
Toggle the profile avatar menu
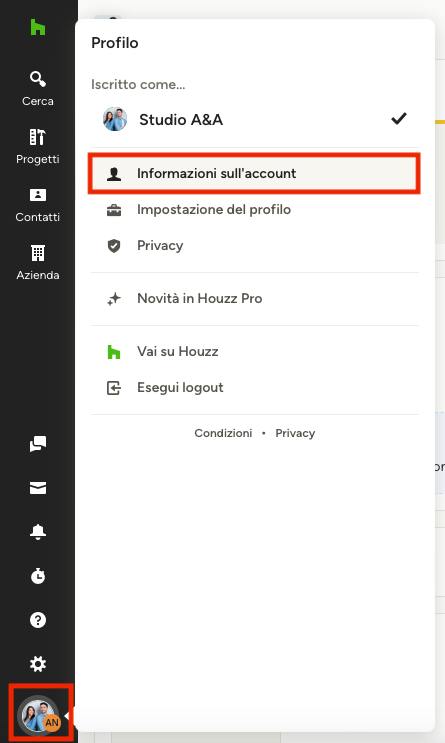pyautogui.click(x=39, y=714)
